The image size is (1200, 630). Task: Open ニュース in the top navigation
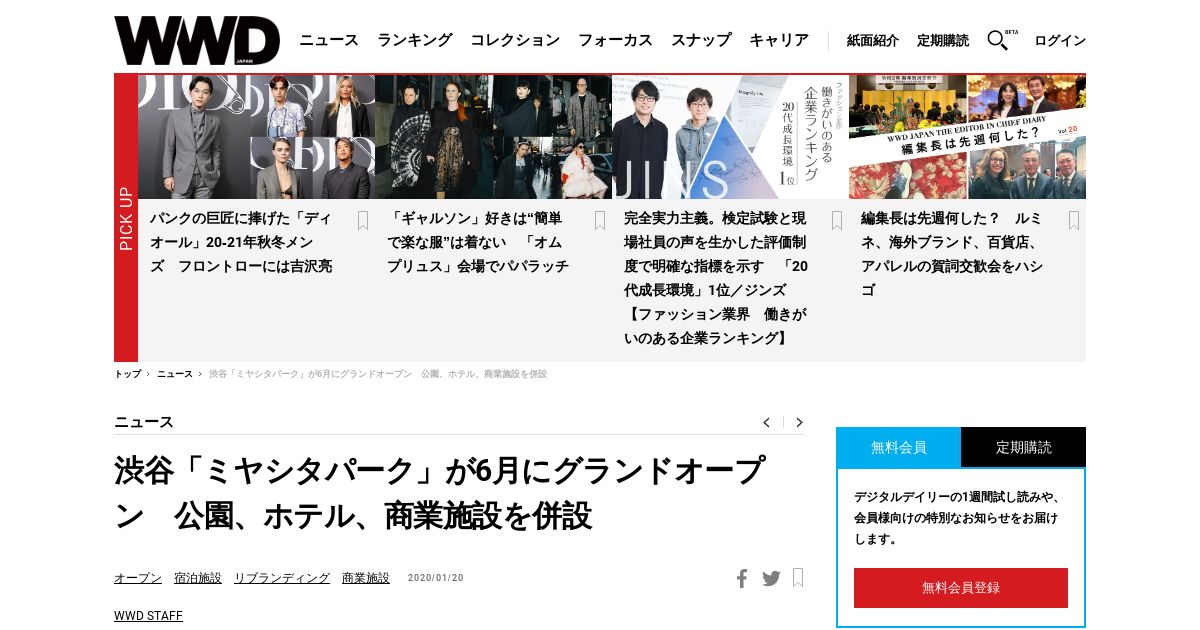point(329,40)
